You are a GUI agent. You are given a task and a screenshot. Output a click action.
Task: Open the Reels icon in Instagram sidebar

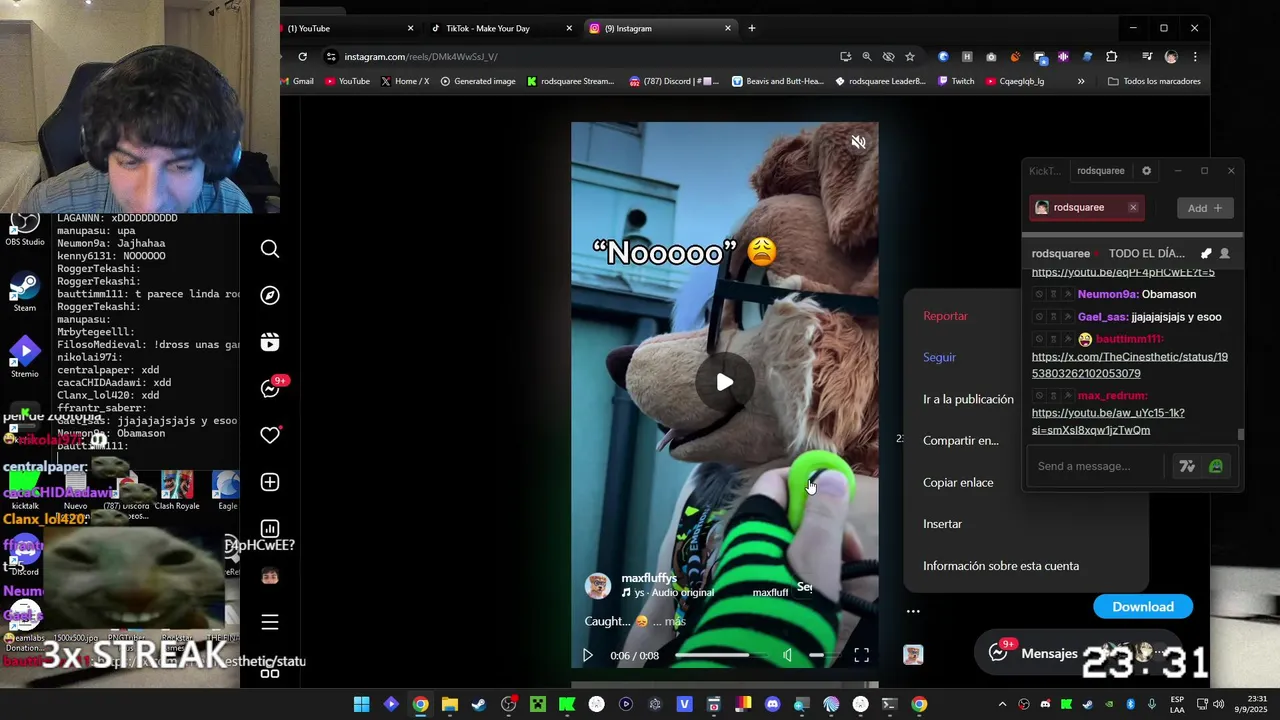[270, 342]
